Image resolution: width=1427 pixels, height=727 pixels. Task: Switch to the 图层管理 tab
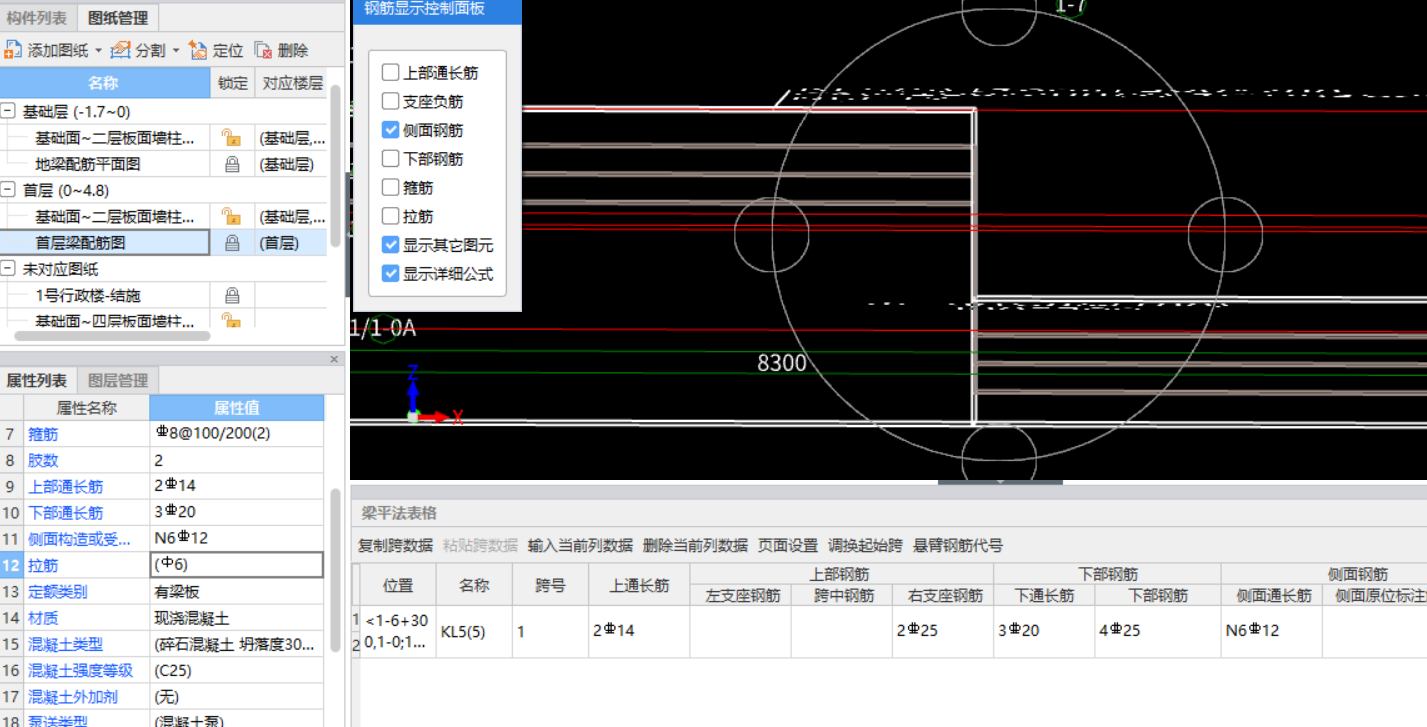tap(118, 380)
